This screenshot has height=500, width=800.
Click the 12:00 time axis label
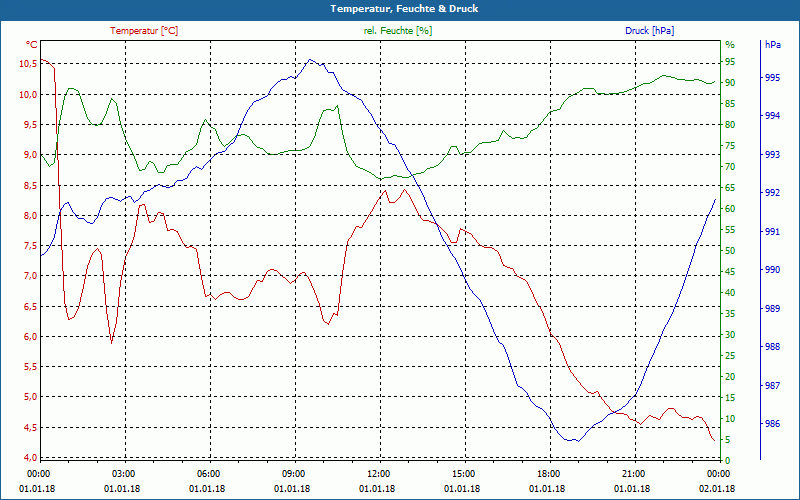[x=379, y=473]
